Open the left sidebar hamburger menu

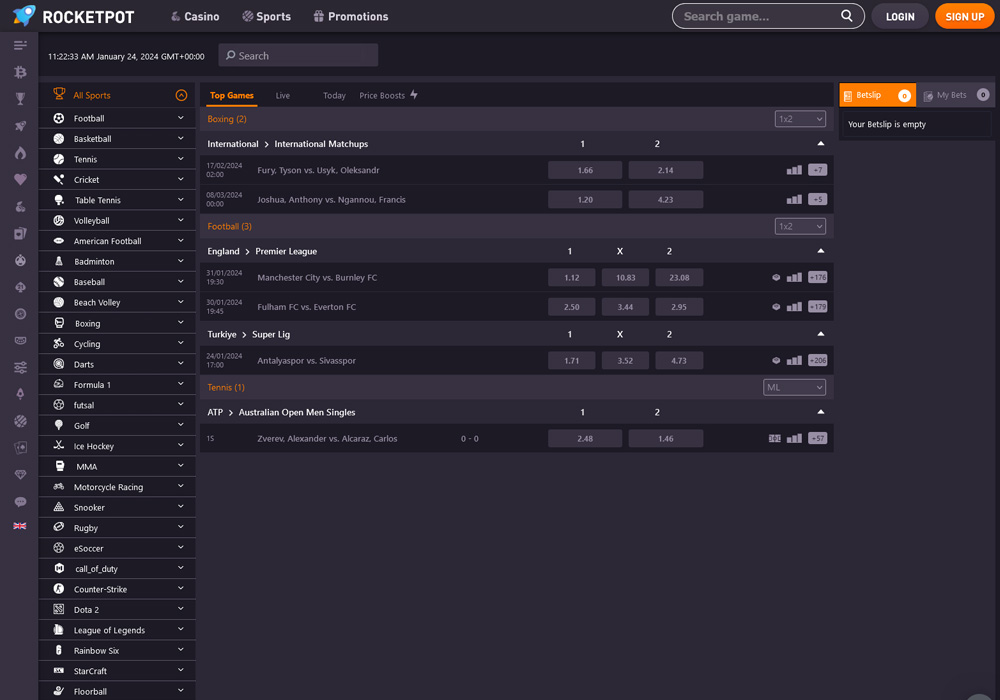click(20, 45)
